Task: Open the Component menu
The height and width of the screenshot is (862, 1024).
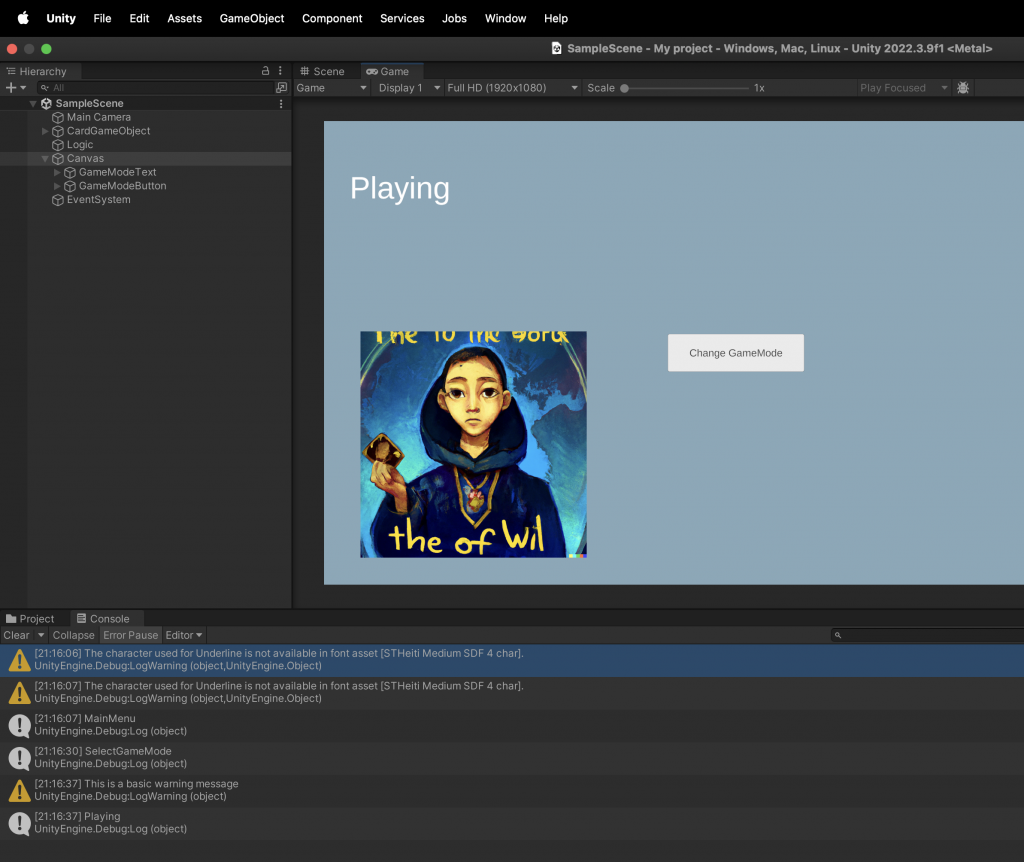Action: [332, 18]
